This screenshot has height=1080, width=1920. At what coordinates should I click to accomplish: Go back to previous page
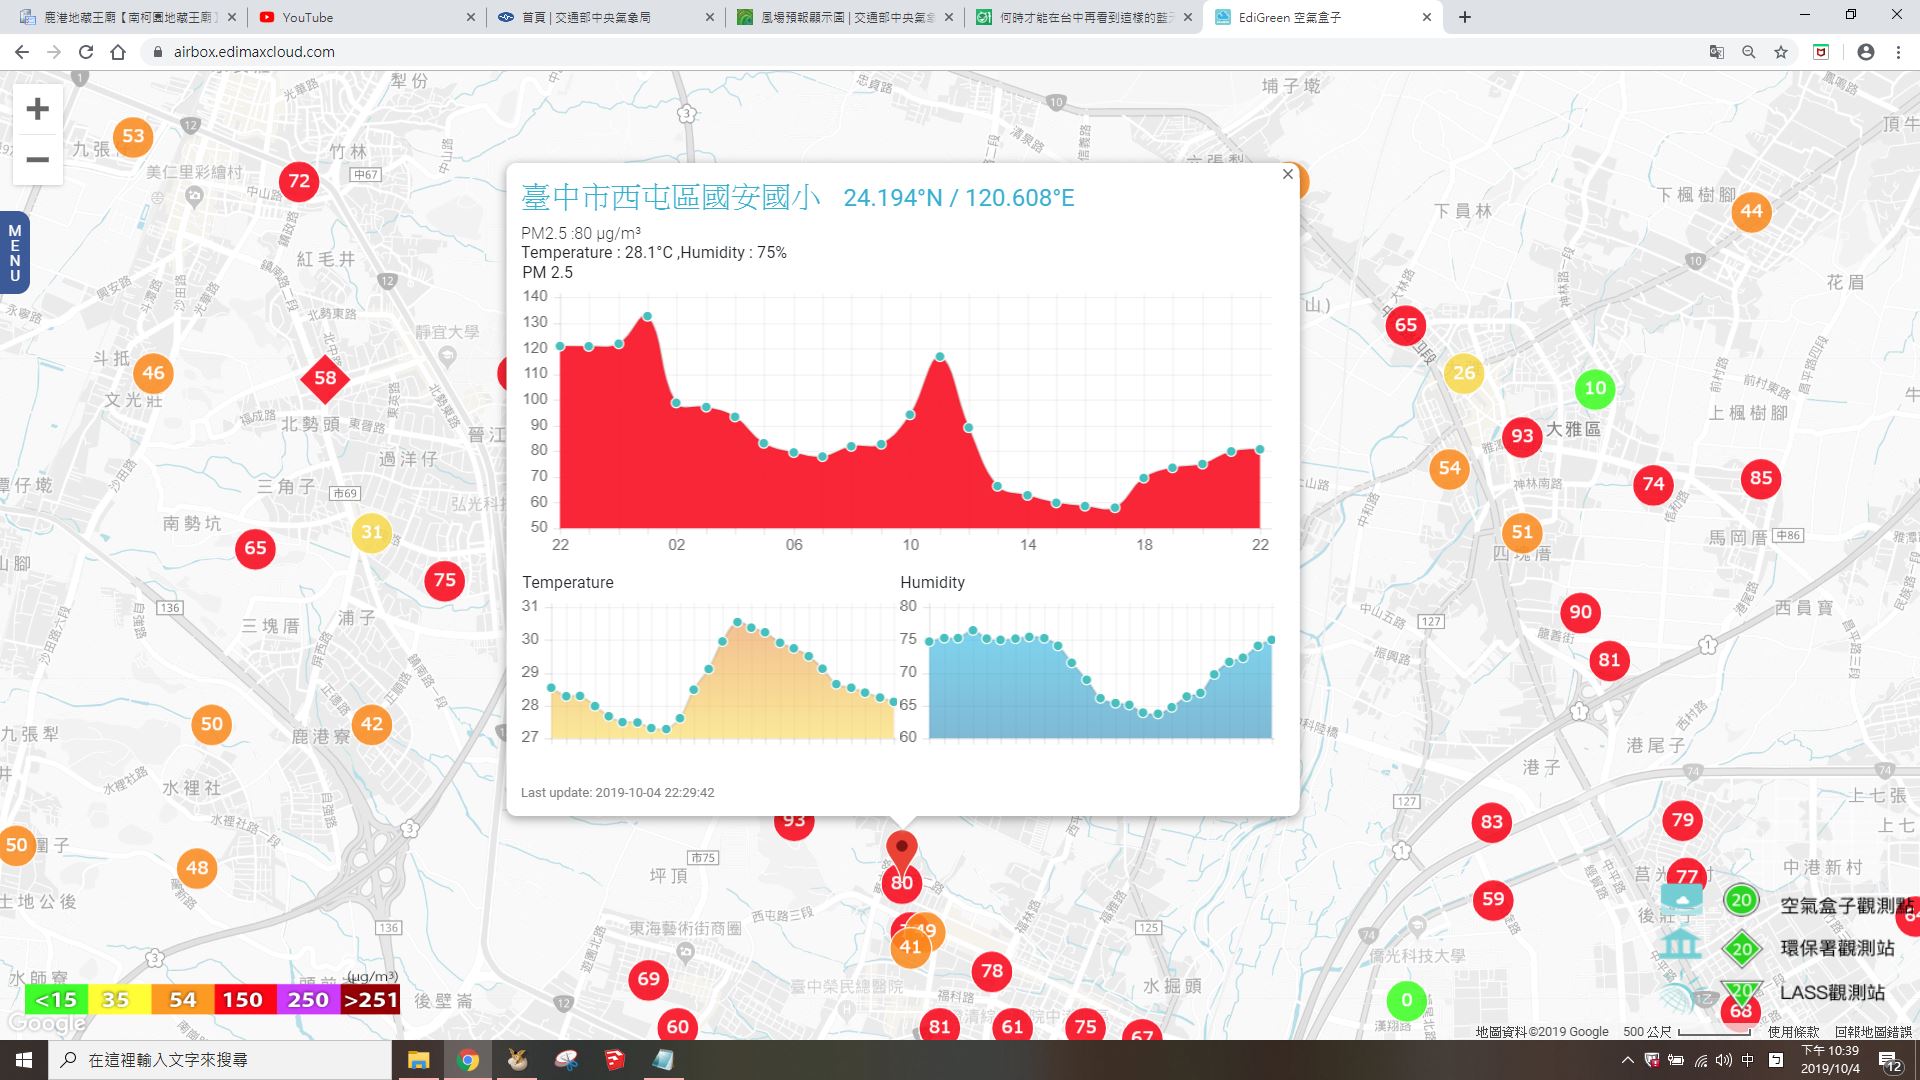(21, 52)
